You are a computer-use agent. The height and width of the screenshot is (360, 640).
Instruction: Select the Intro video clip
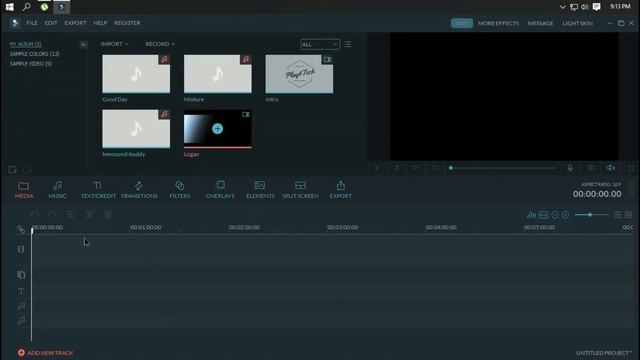[299, 74]
